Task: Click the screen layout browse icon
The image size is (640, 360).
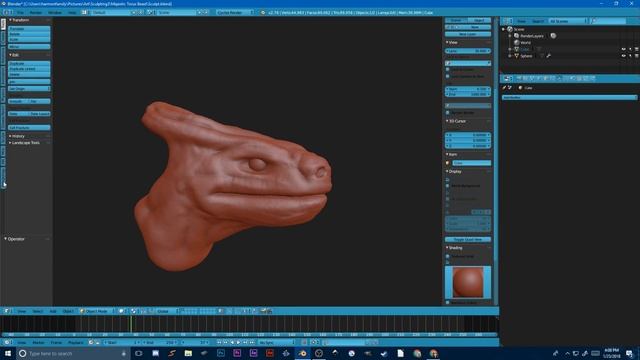Action: pos(84,13)
